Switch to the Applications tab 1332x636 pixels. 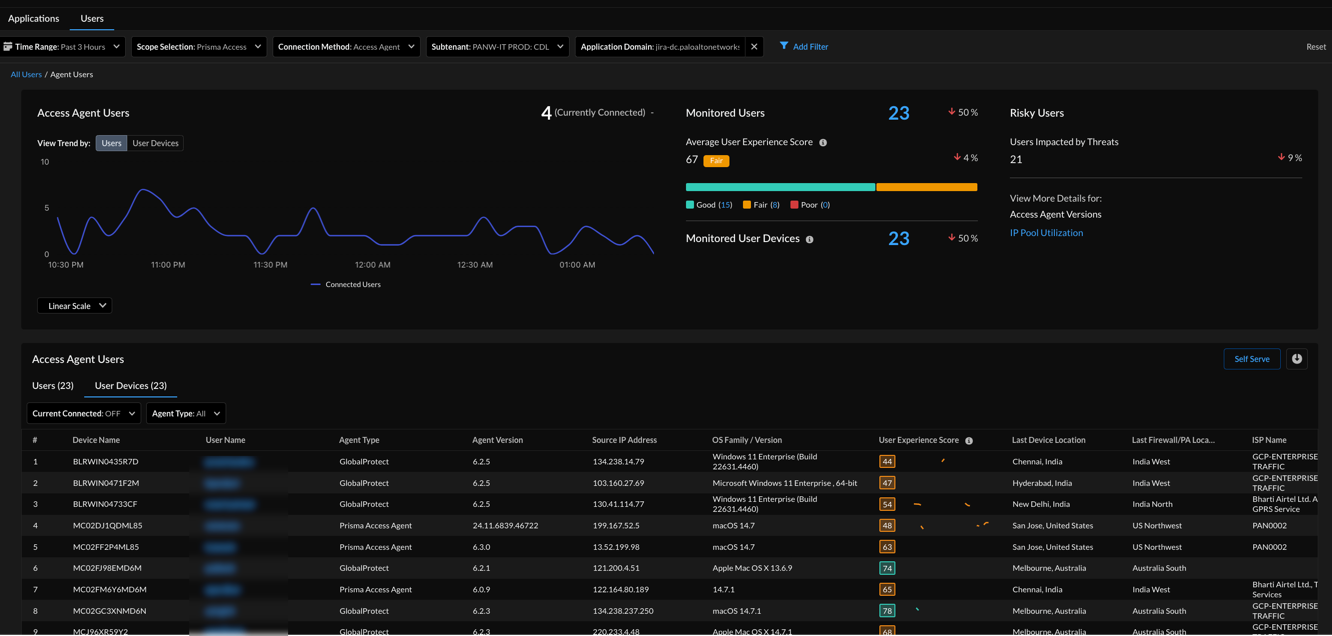coord(33,18)
